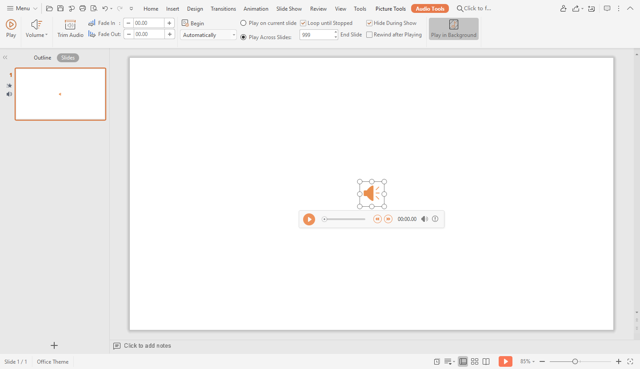
Task: Switch to the Insert tab
Action: [x=172, y=9]
